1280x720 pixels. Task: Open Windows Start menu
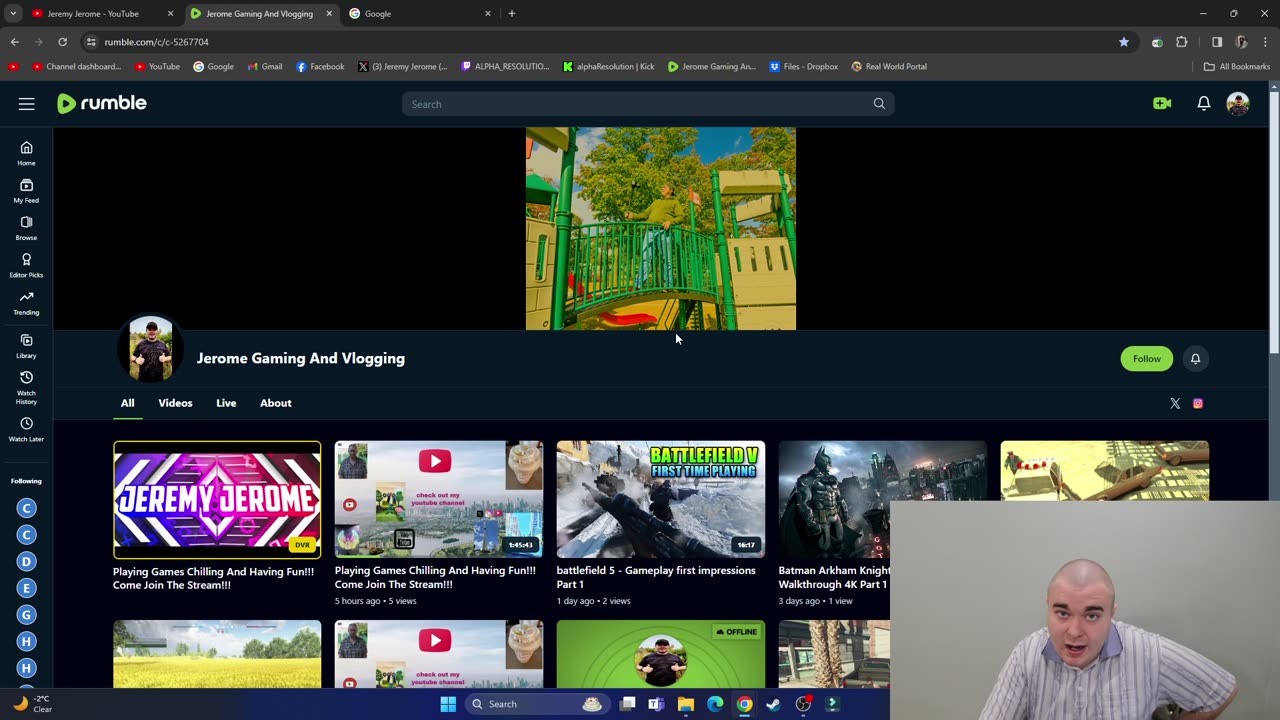coord(448,704)
